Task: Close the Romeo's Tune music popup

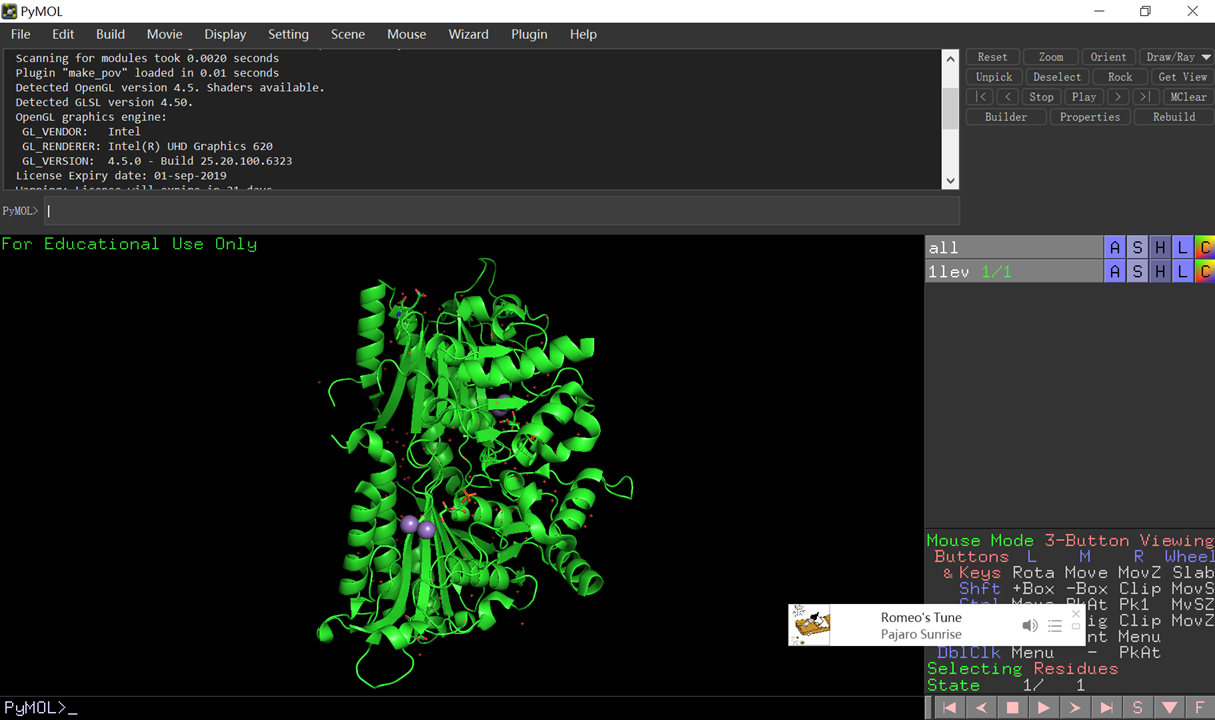Action: (x=1076, y=614)
